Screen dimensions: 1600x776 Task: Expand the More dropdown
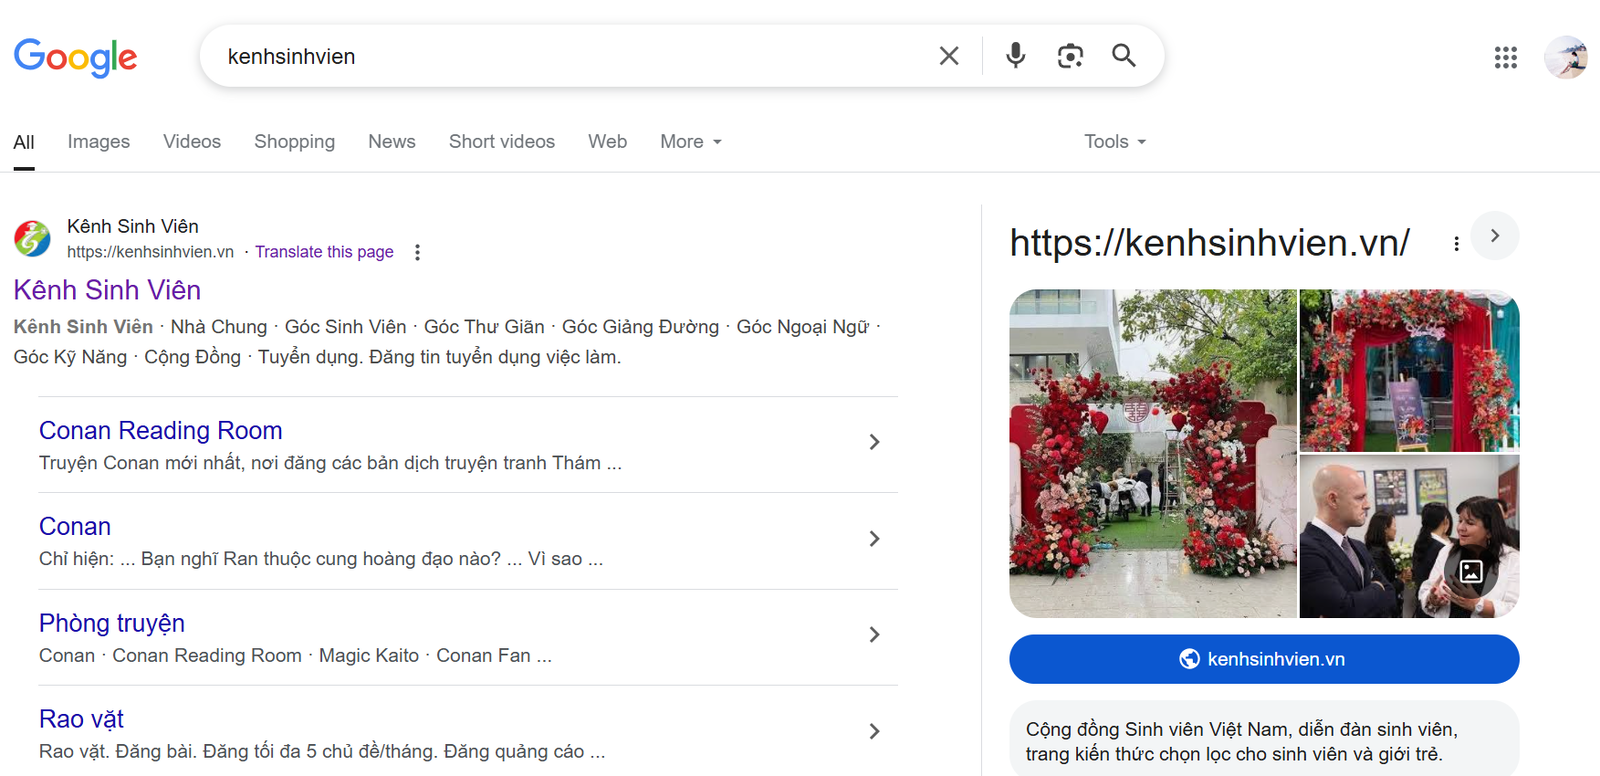tap(691, 142)
